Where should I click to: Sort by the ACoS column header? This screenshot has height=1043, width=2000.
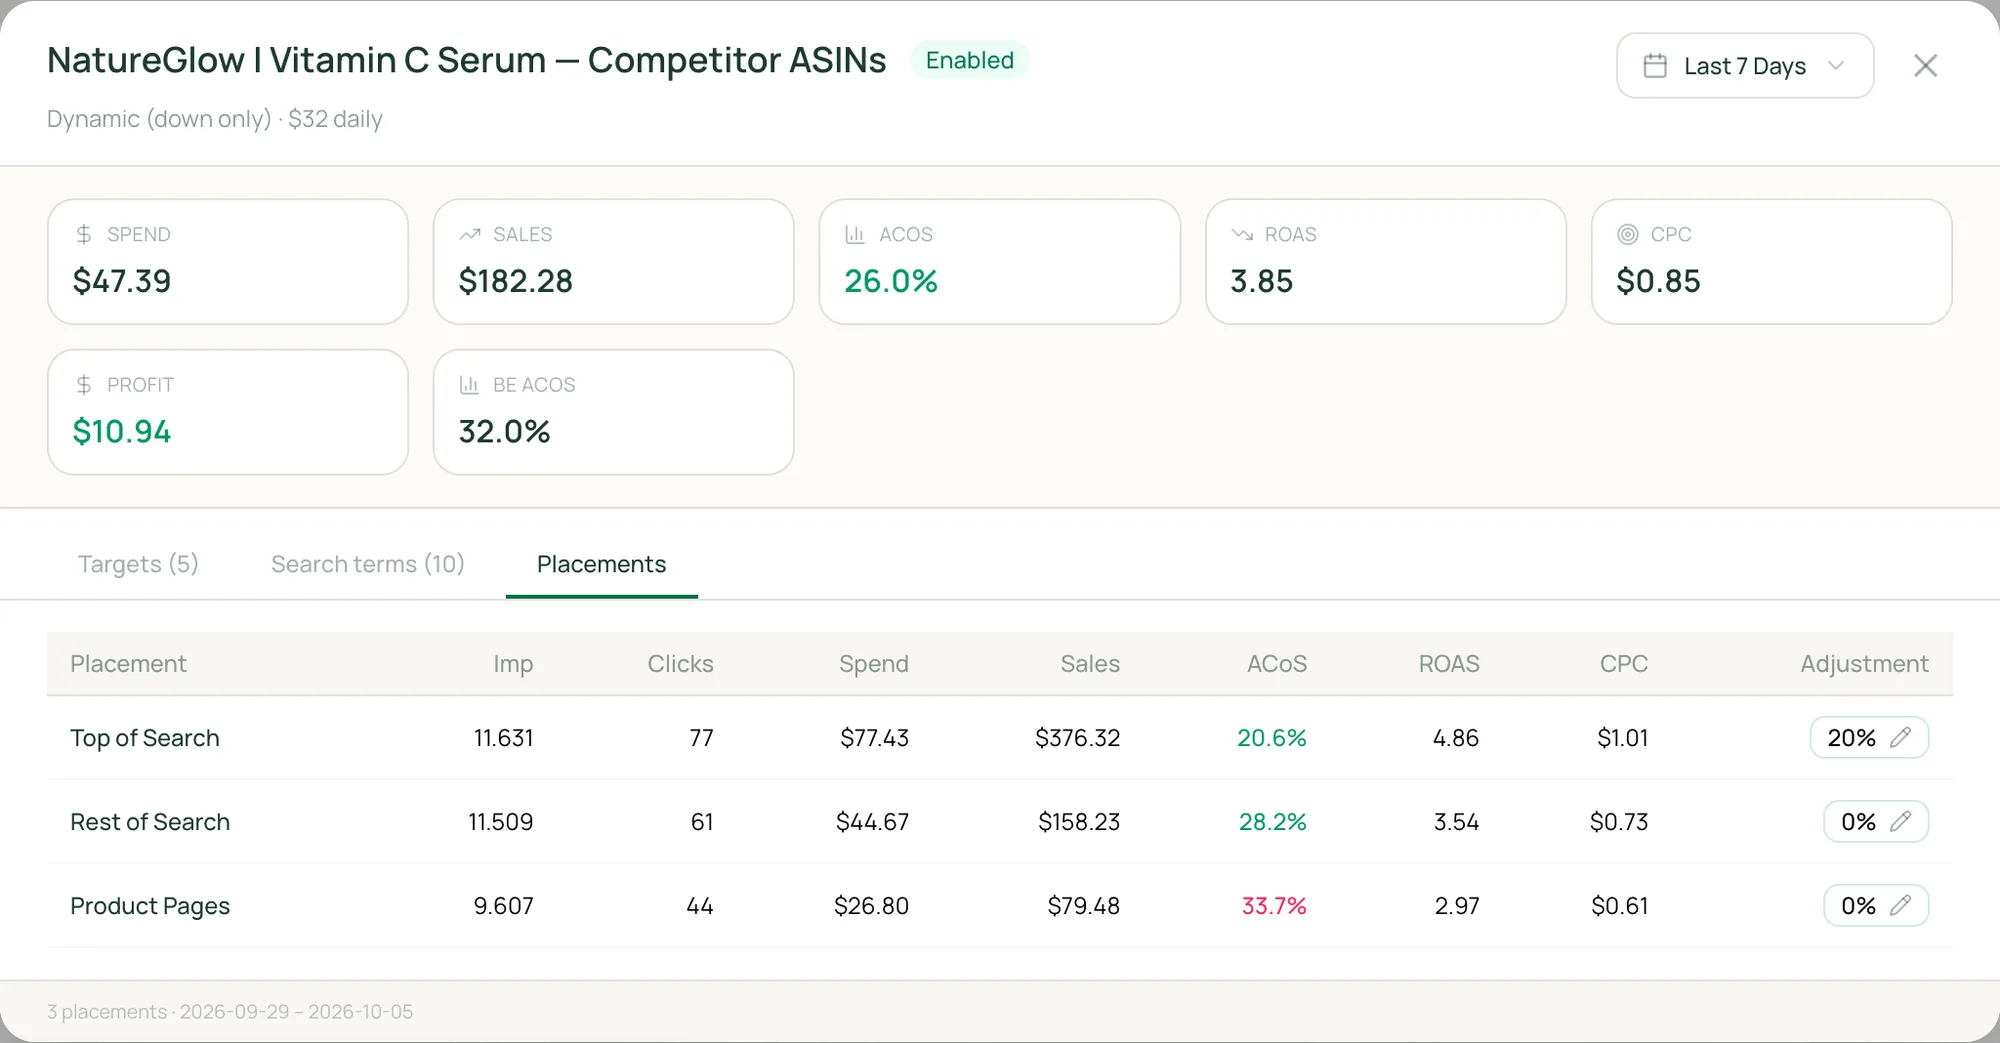[1276, 664]
